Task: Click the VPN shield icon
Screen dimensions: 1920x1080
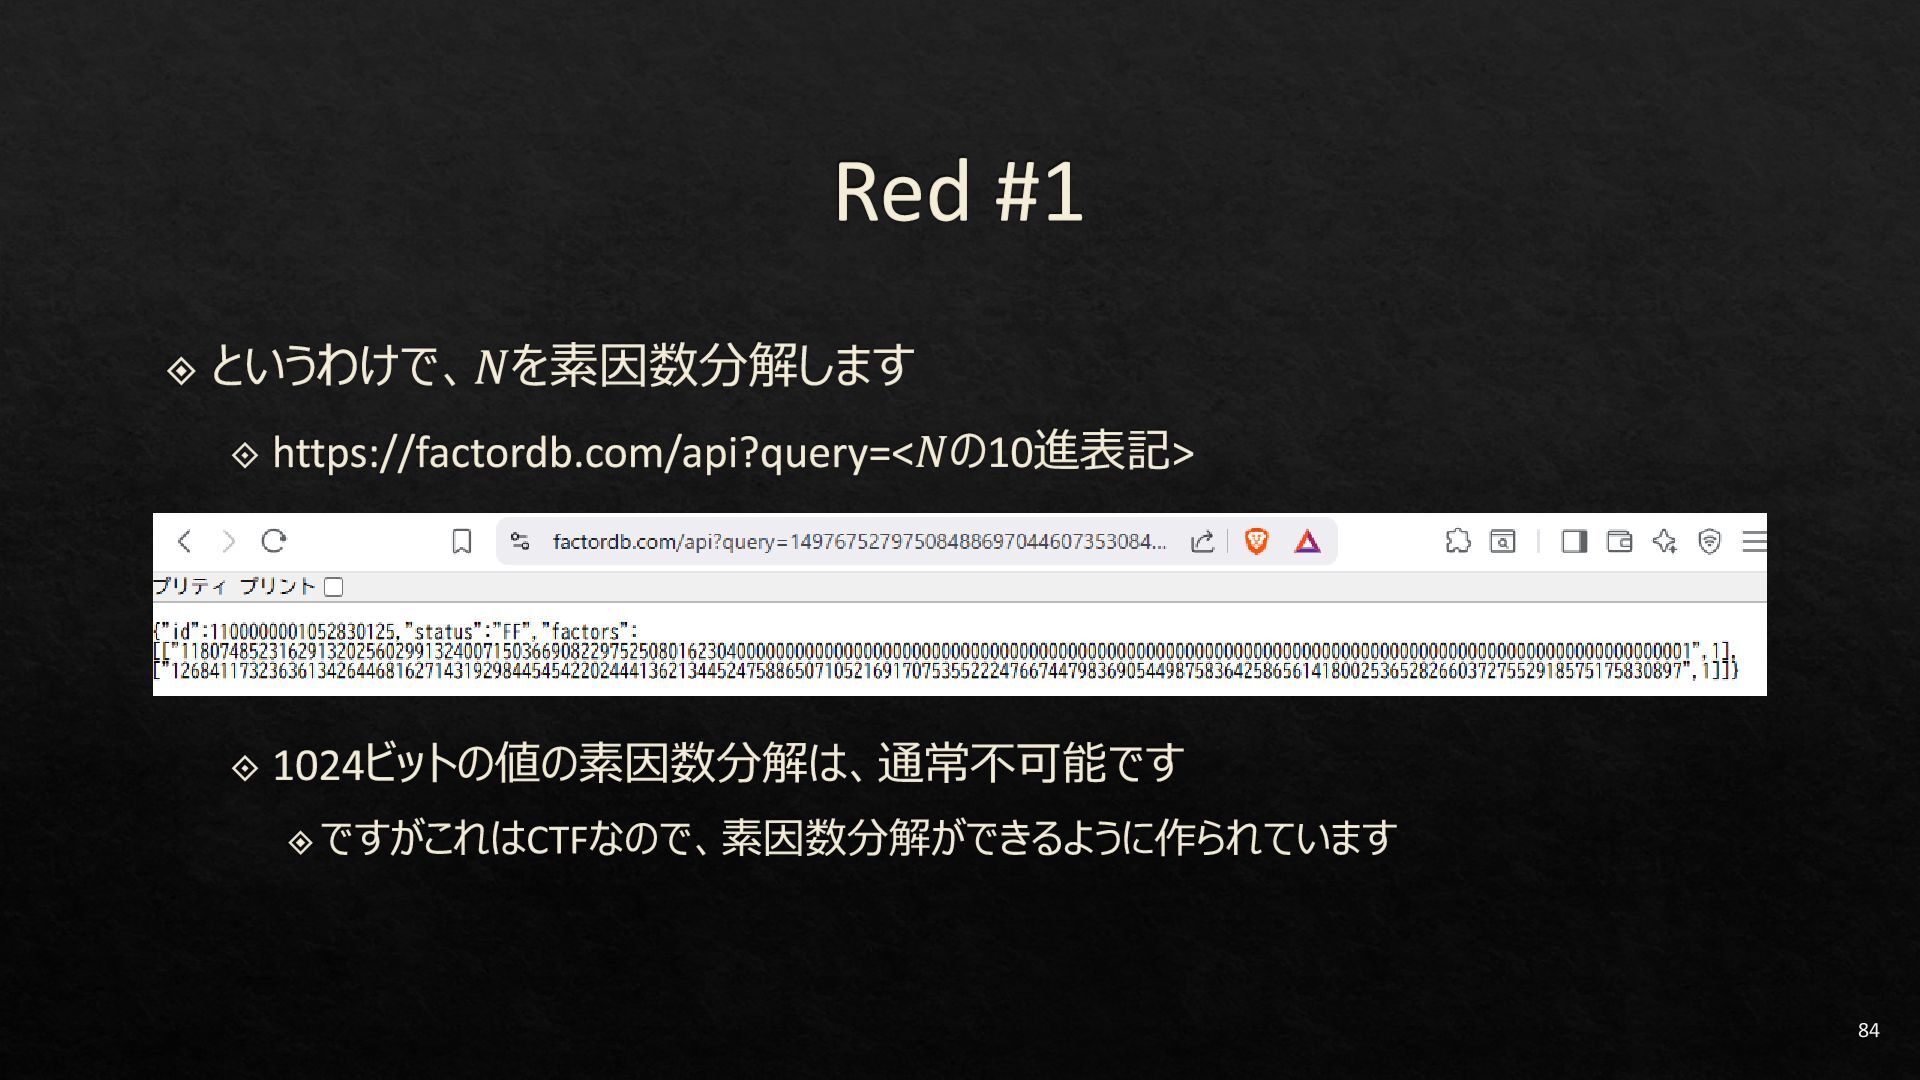Action: click(x=1709, y=541)
